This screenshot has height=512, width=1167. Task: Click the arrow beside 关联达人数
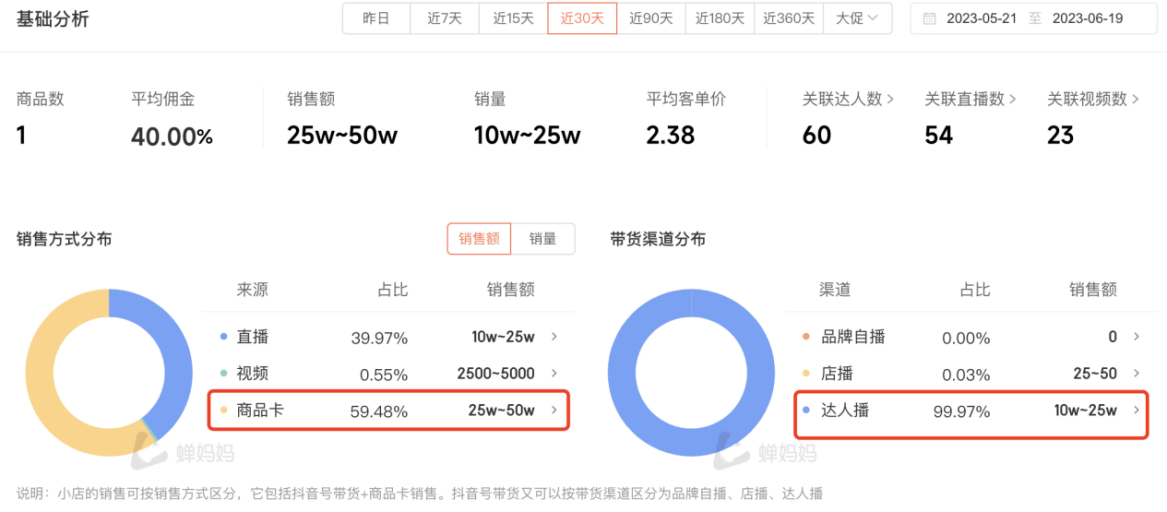coord(890,99)
